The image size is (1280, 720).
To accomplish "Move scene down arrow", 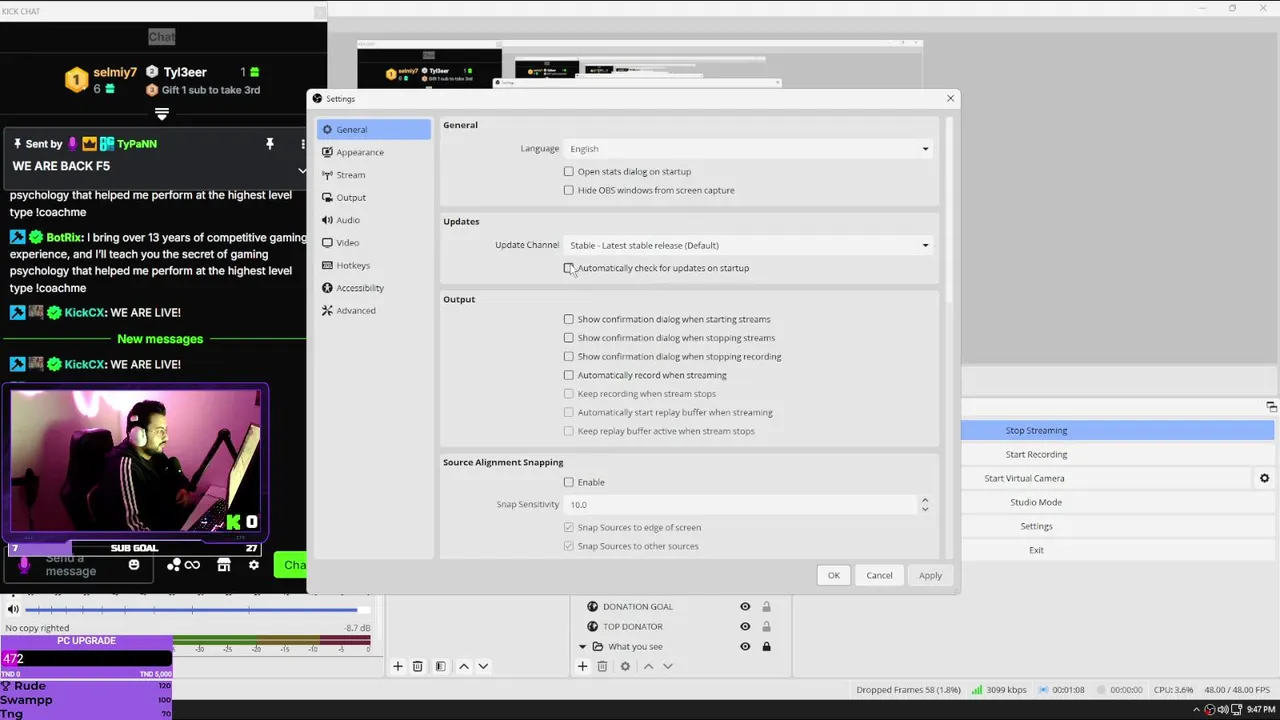I will pyautogui.click(x=483, y=666).
